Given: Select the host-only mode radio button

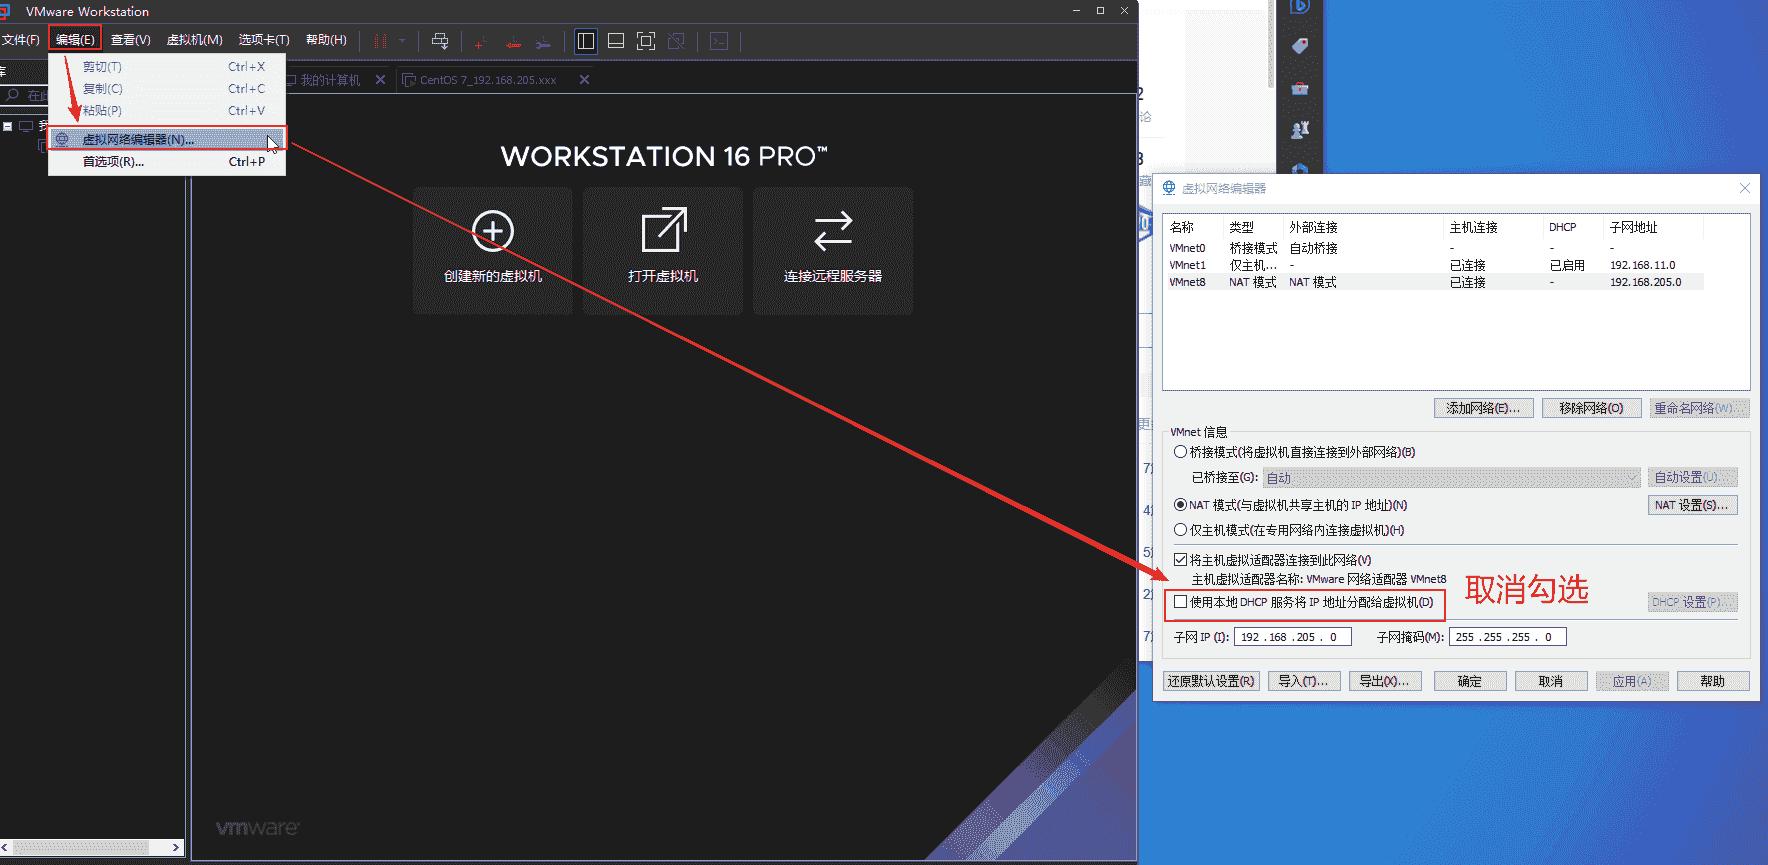Looking at the screenshot, I should 1181,530.
